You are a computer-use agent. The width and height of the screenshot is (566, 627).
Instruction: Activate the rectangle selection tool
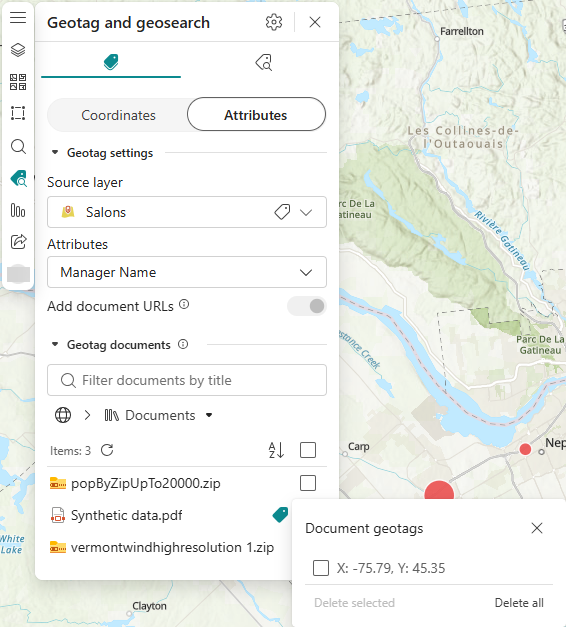18,113
